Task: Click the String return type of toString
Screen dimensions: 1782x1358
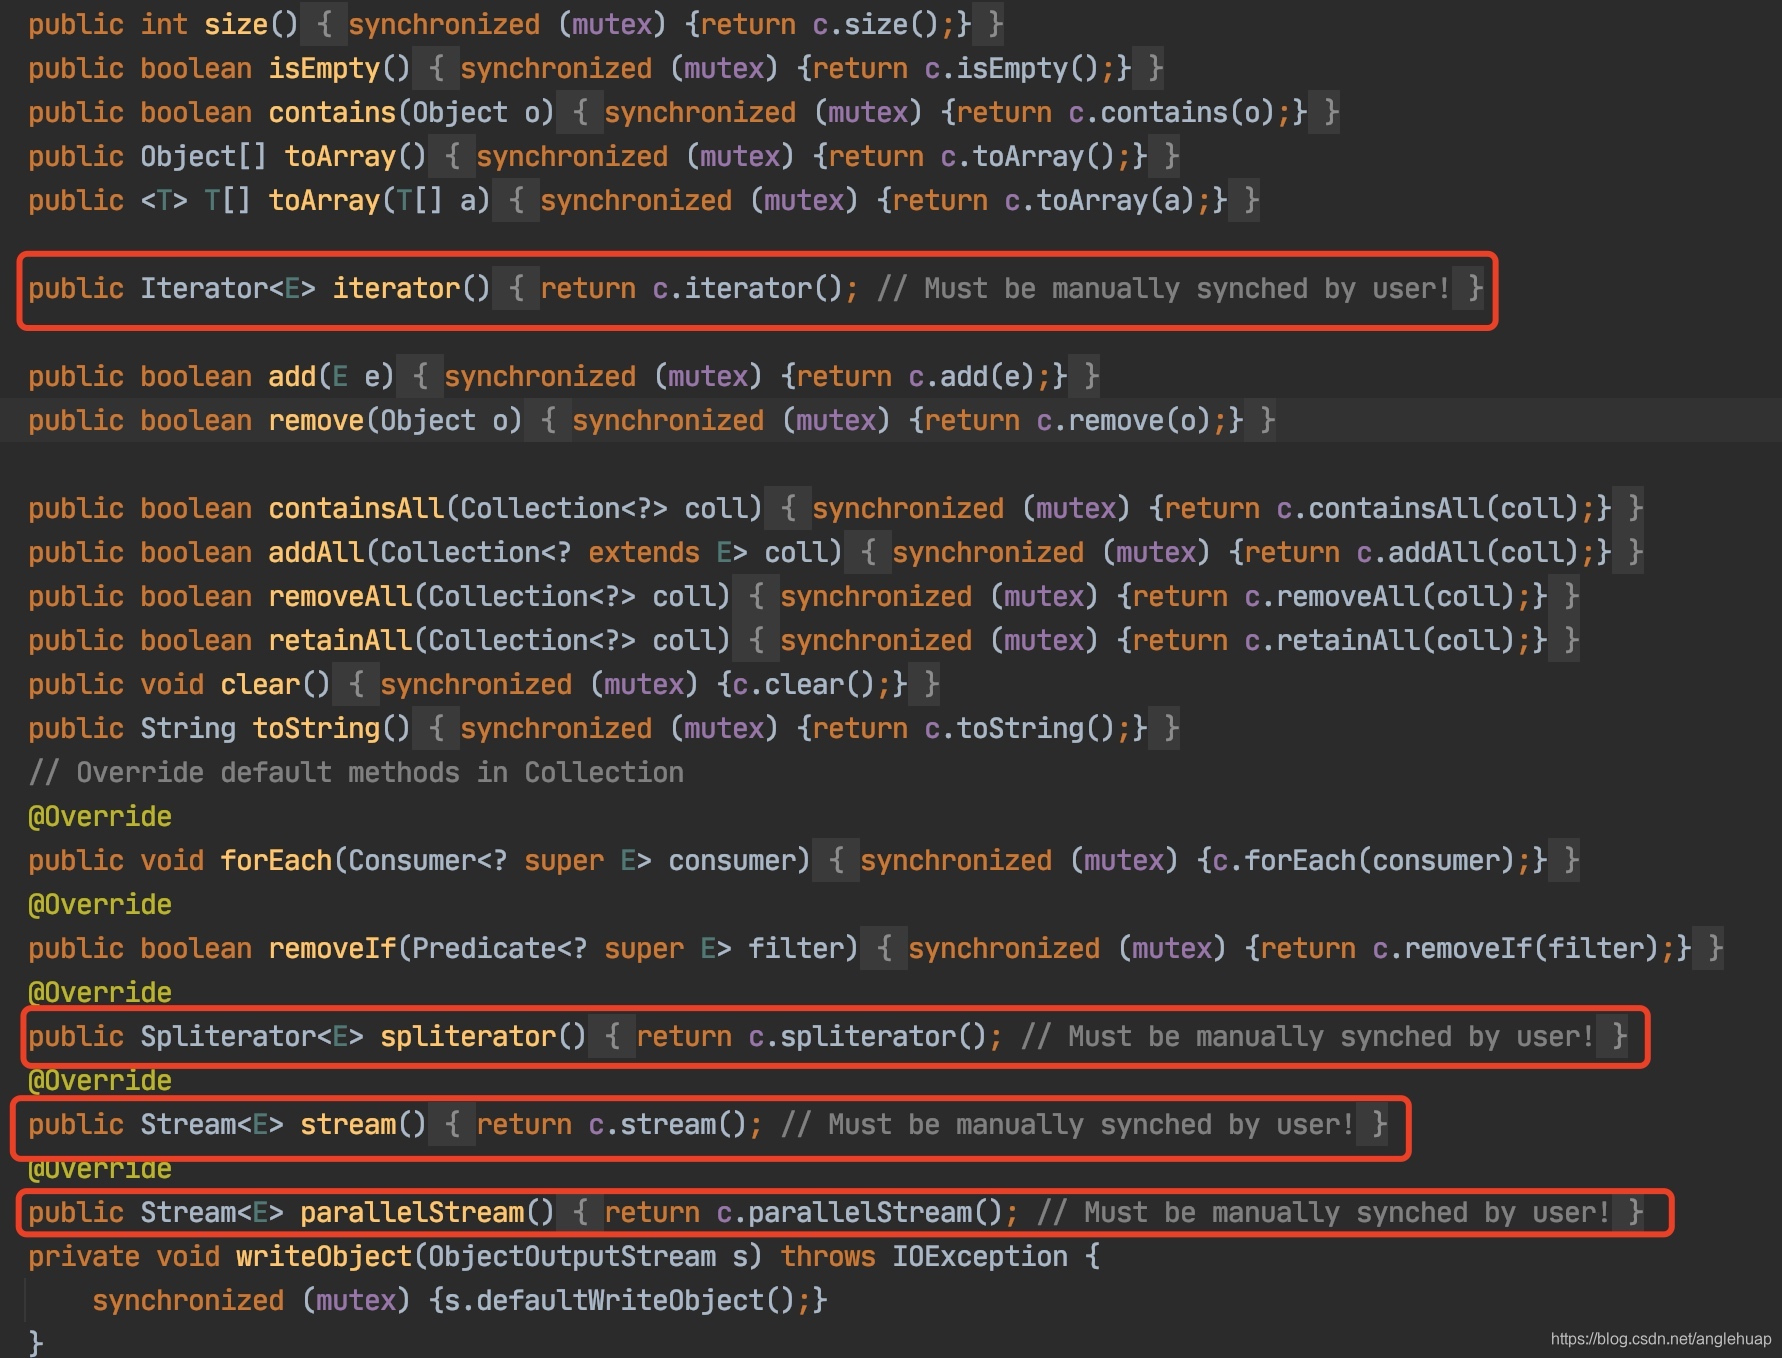Action: click(x=188, y=728)
